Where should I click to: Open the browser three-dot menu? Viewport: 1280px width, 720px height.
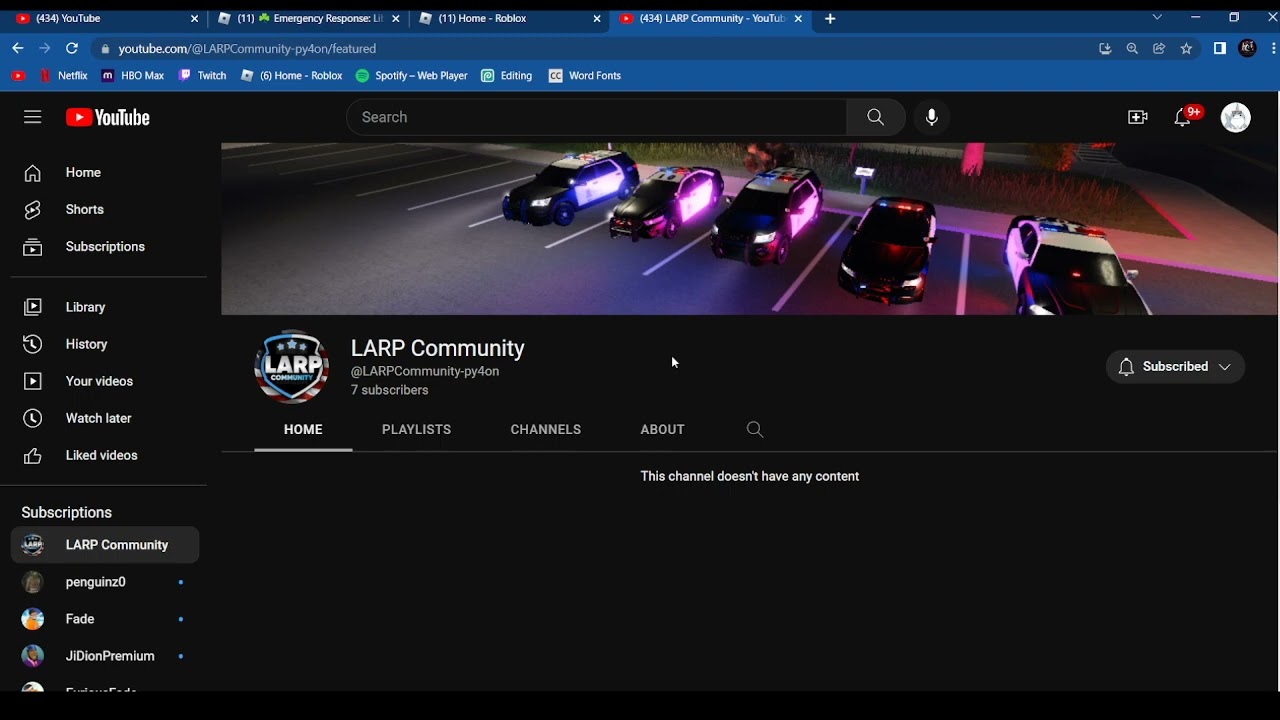tap(1273, 48)
